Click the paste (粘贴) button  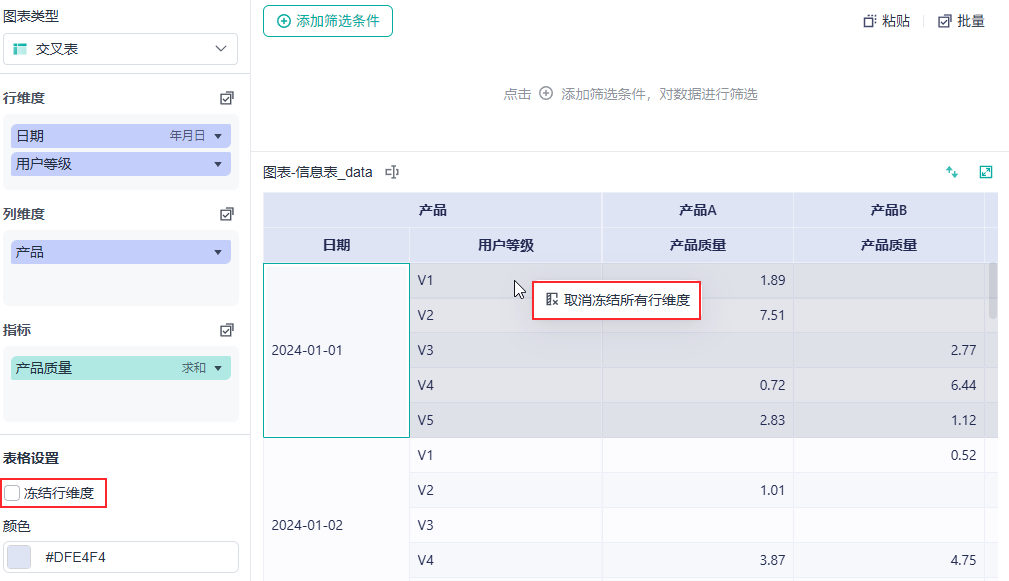(887, 21)
